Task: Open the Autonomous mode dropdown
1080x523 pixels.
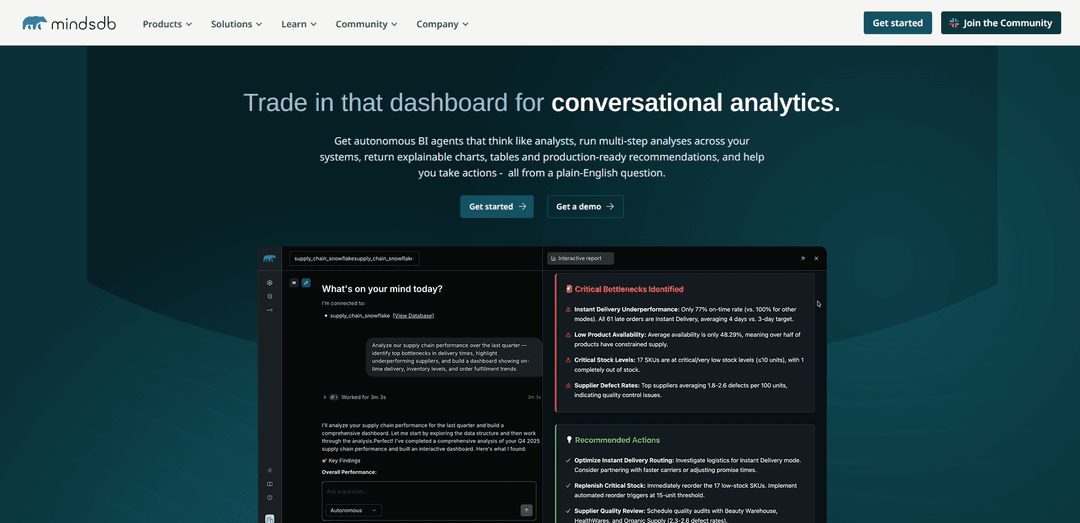Action: pos(353,510)
